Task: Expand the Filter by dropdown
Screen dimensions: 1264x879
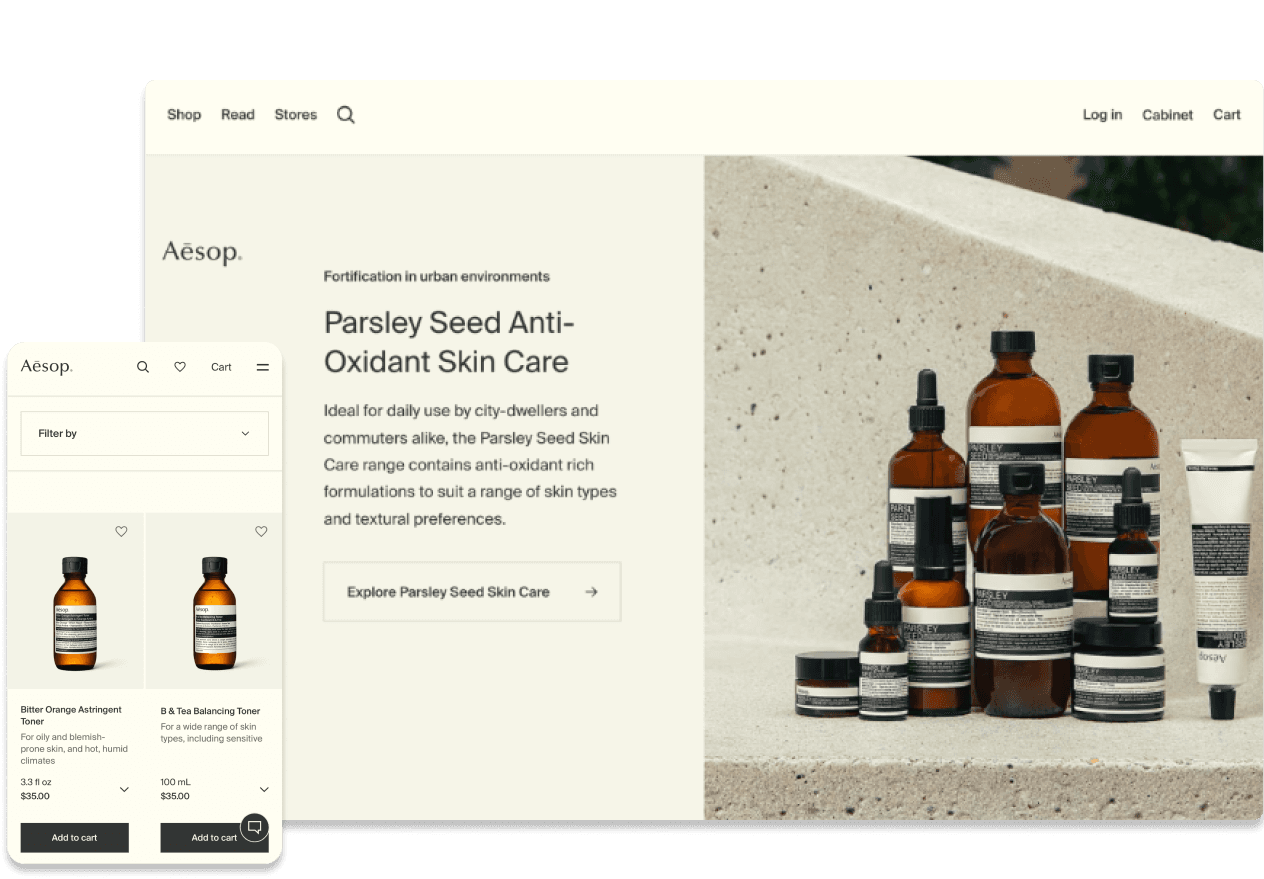Action: [145, 434]
